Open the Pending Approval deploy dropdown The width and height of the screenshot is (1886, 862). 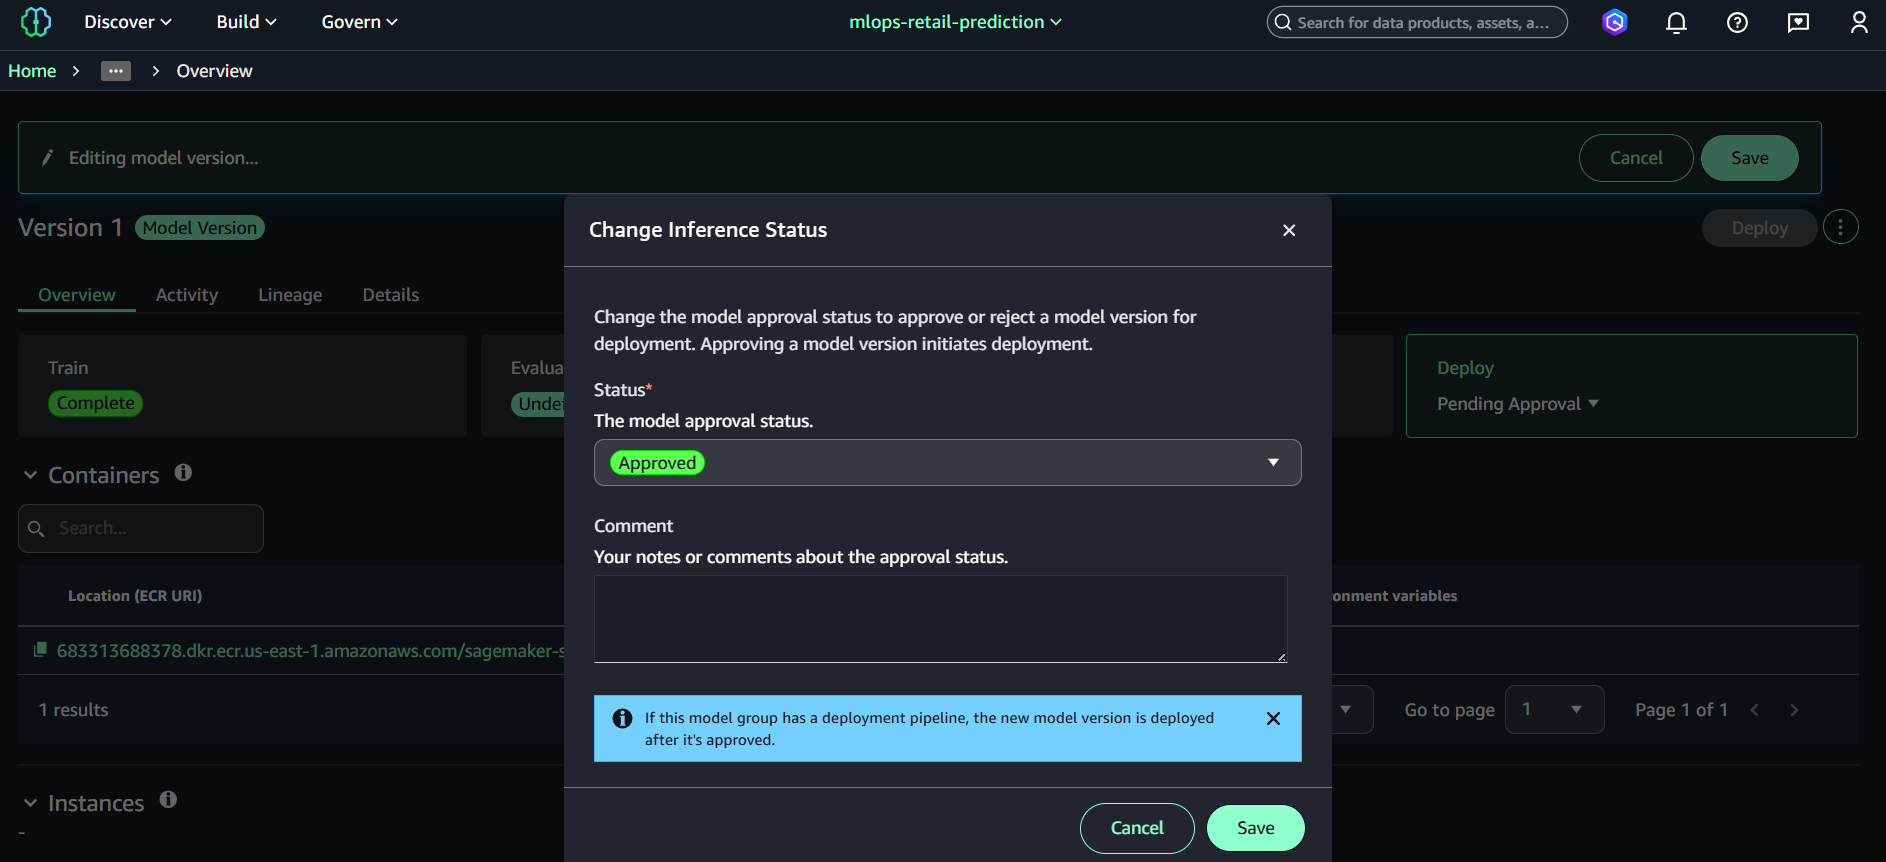coord(1517,404)
